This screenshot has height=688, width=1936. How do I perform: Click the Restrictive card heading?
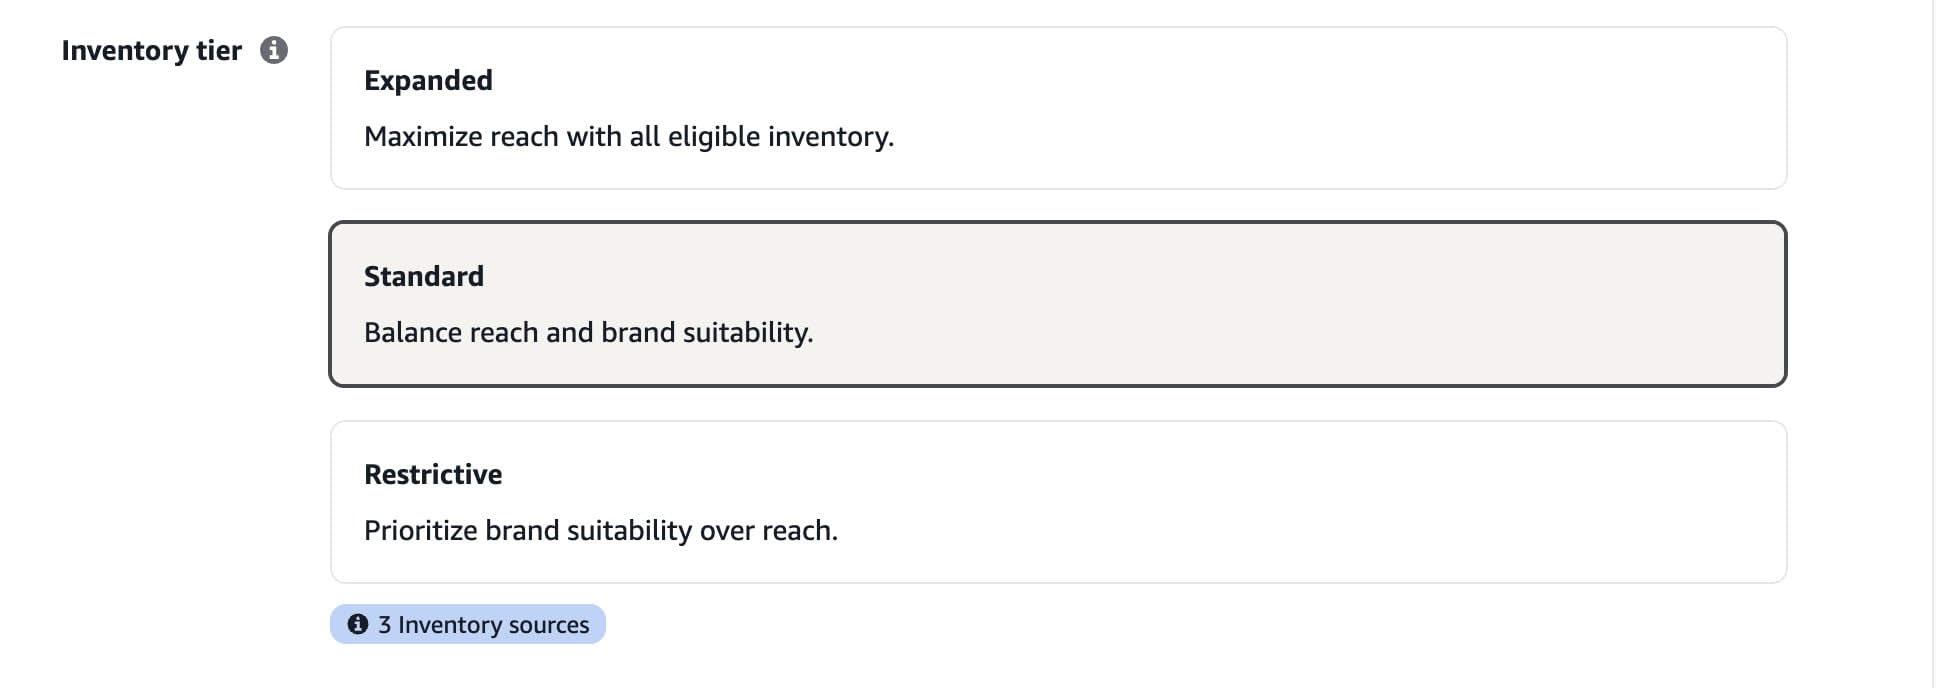pyautogui.click(x=433, y=474)
